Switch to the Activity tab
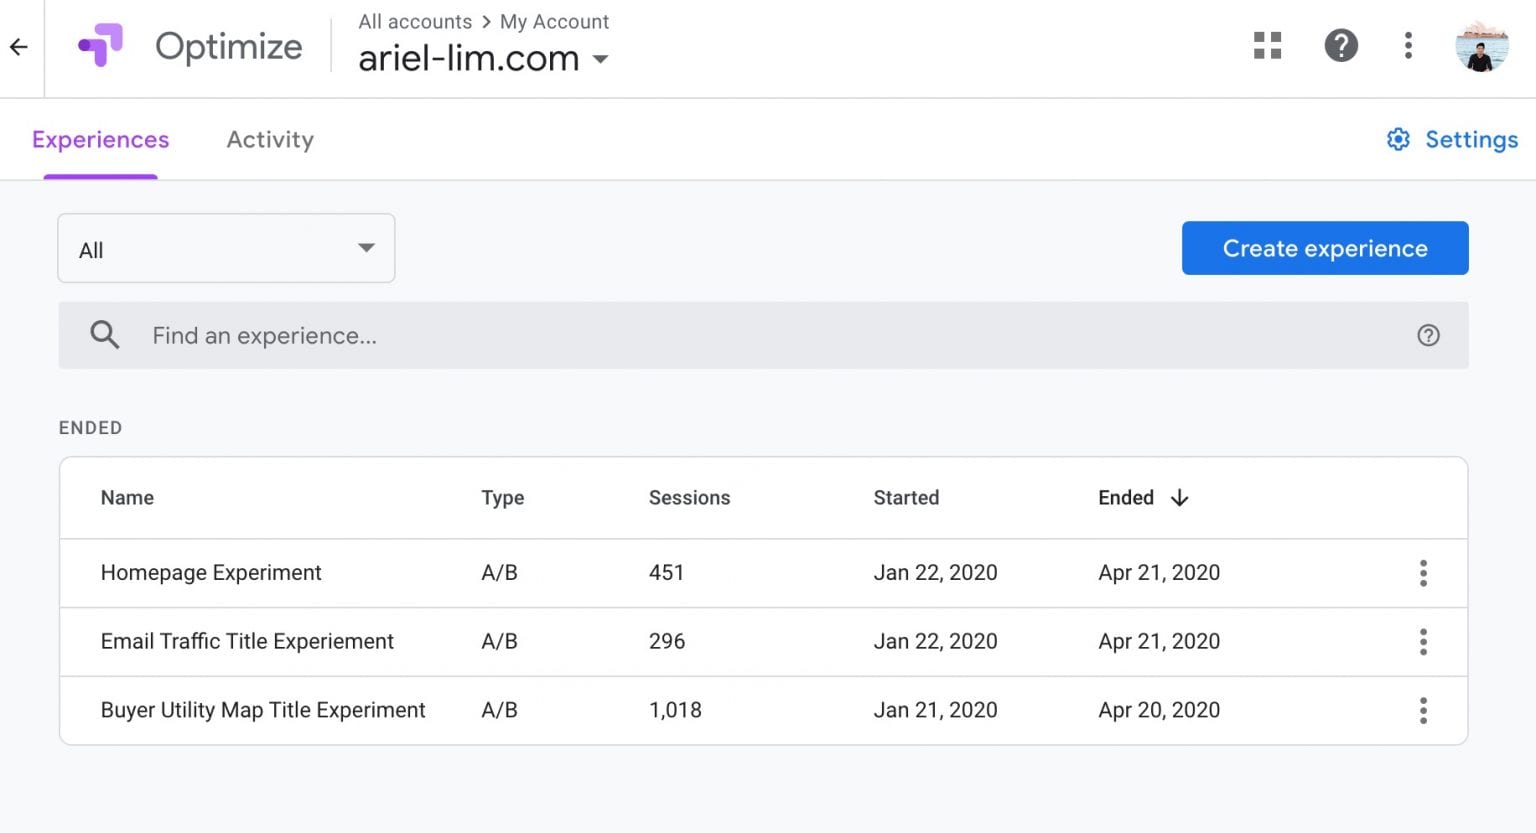This screenshot has width=1536, height=833. [269, 139]
